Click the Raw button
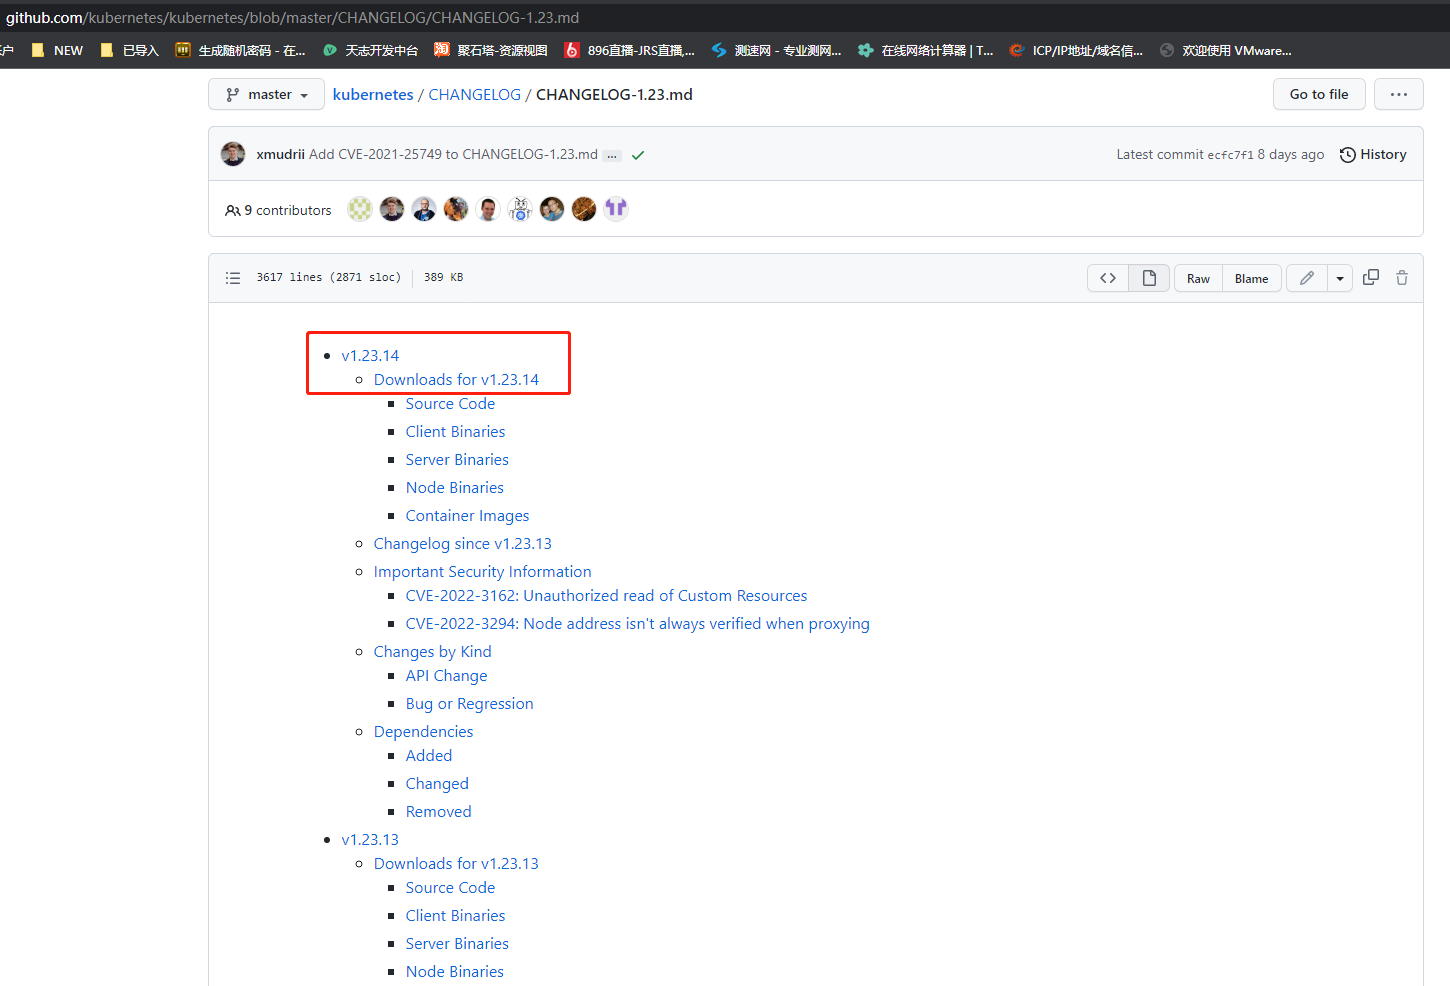 click(1198, 278)
